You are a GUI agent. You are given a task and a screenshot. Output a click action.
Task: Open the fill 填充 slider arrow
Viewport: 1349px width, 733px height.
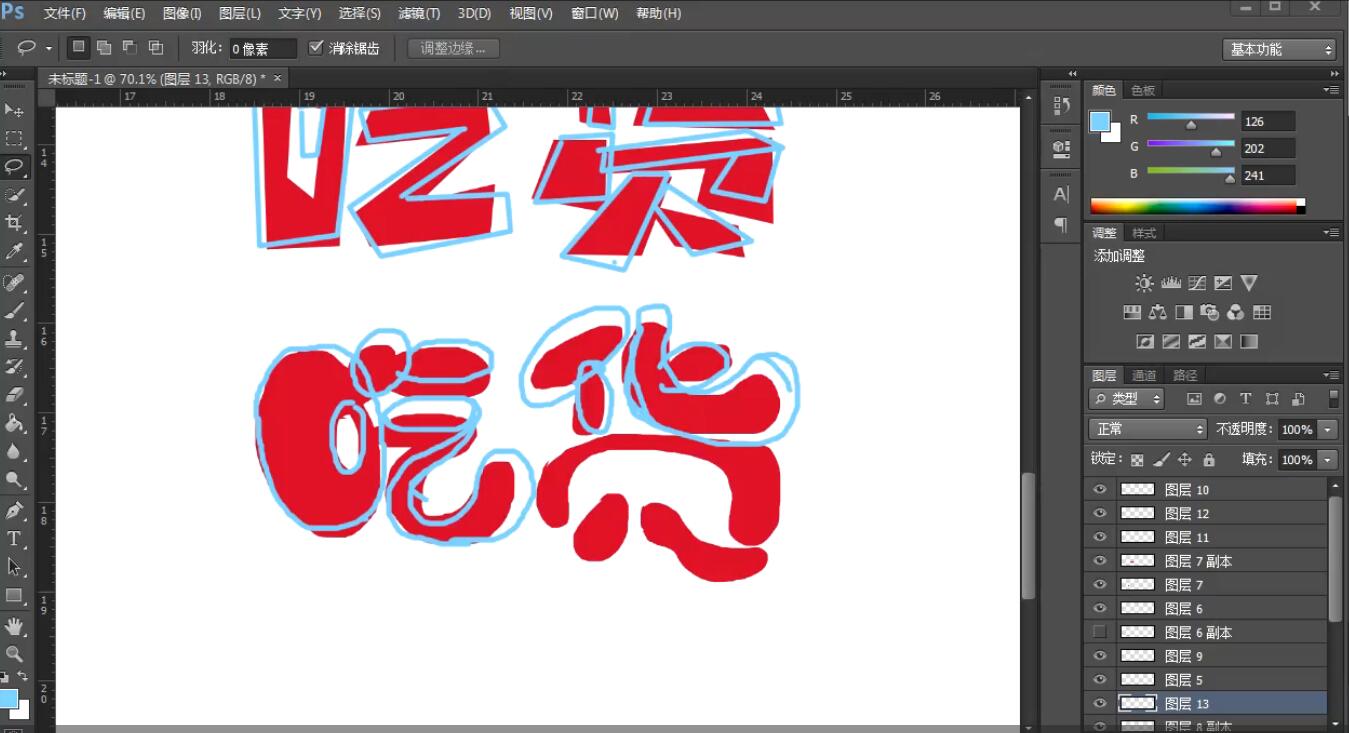click(x=1328, y=460)
